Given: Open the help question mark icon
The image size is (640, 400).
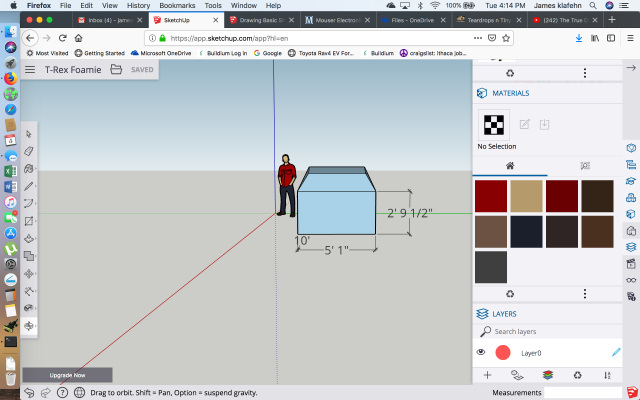Looking at the screenshot, I should click(62, 393).
